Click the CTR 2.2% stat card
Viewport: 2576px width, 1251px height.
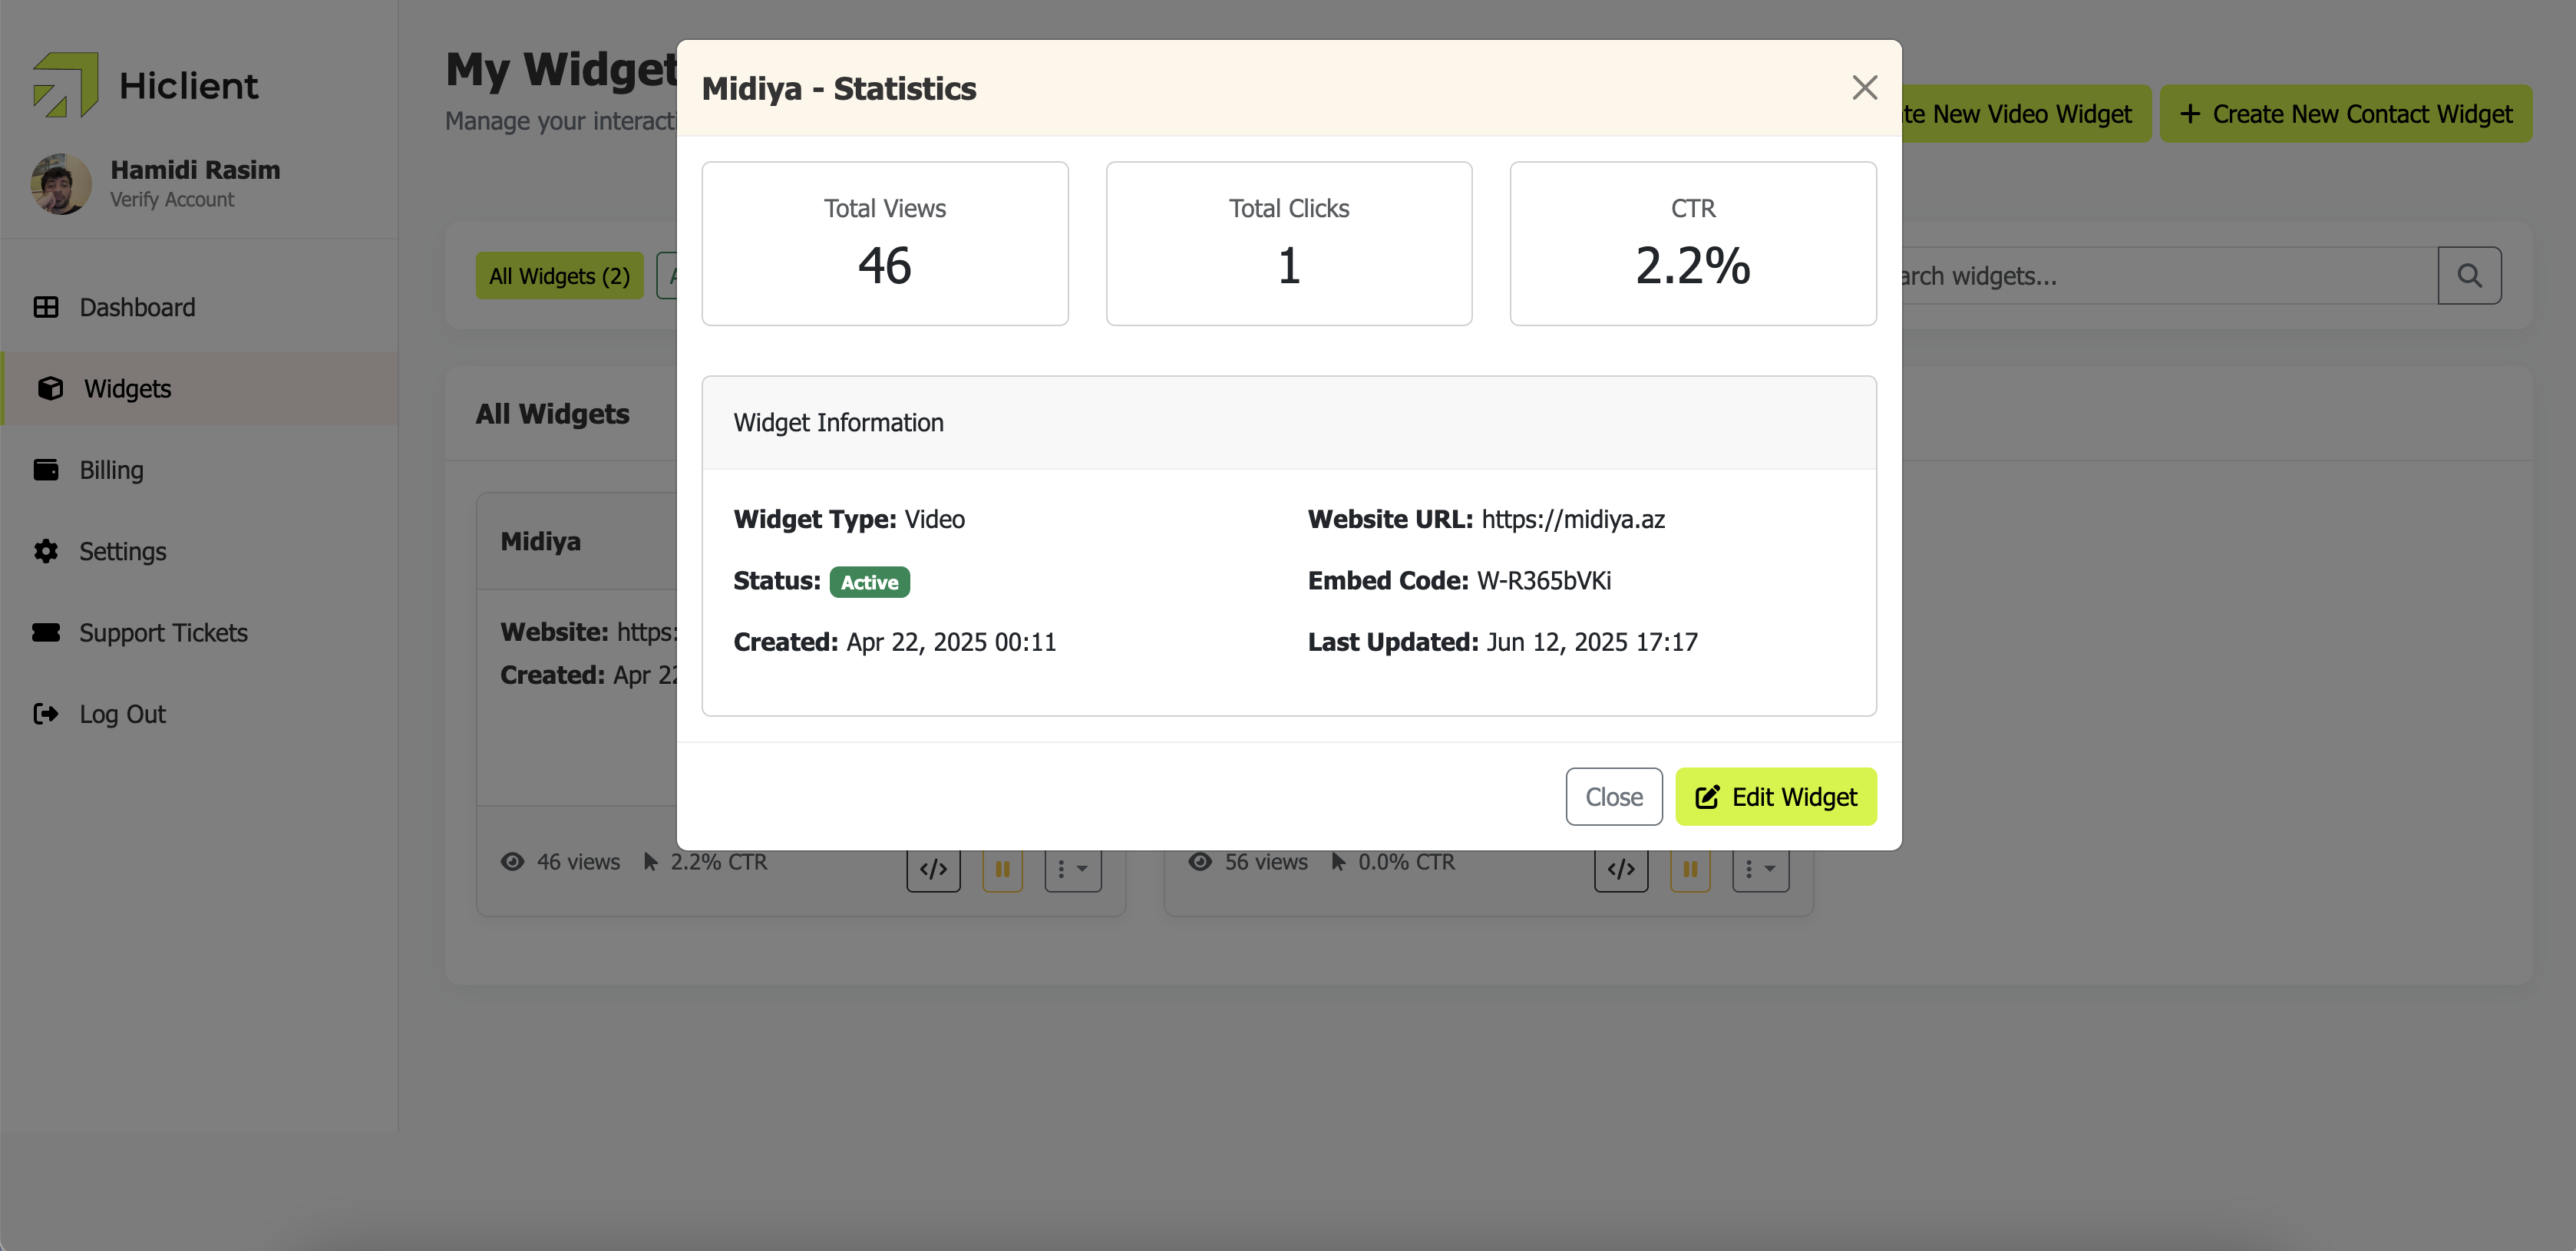[x=1693, y=244]
